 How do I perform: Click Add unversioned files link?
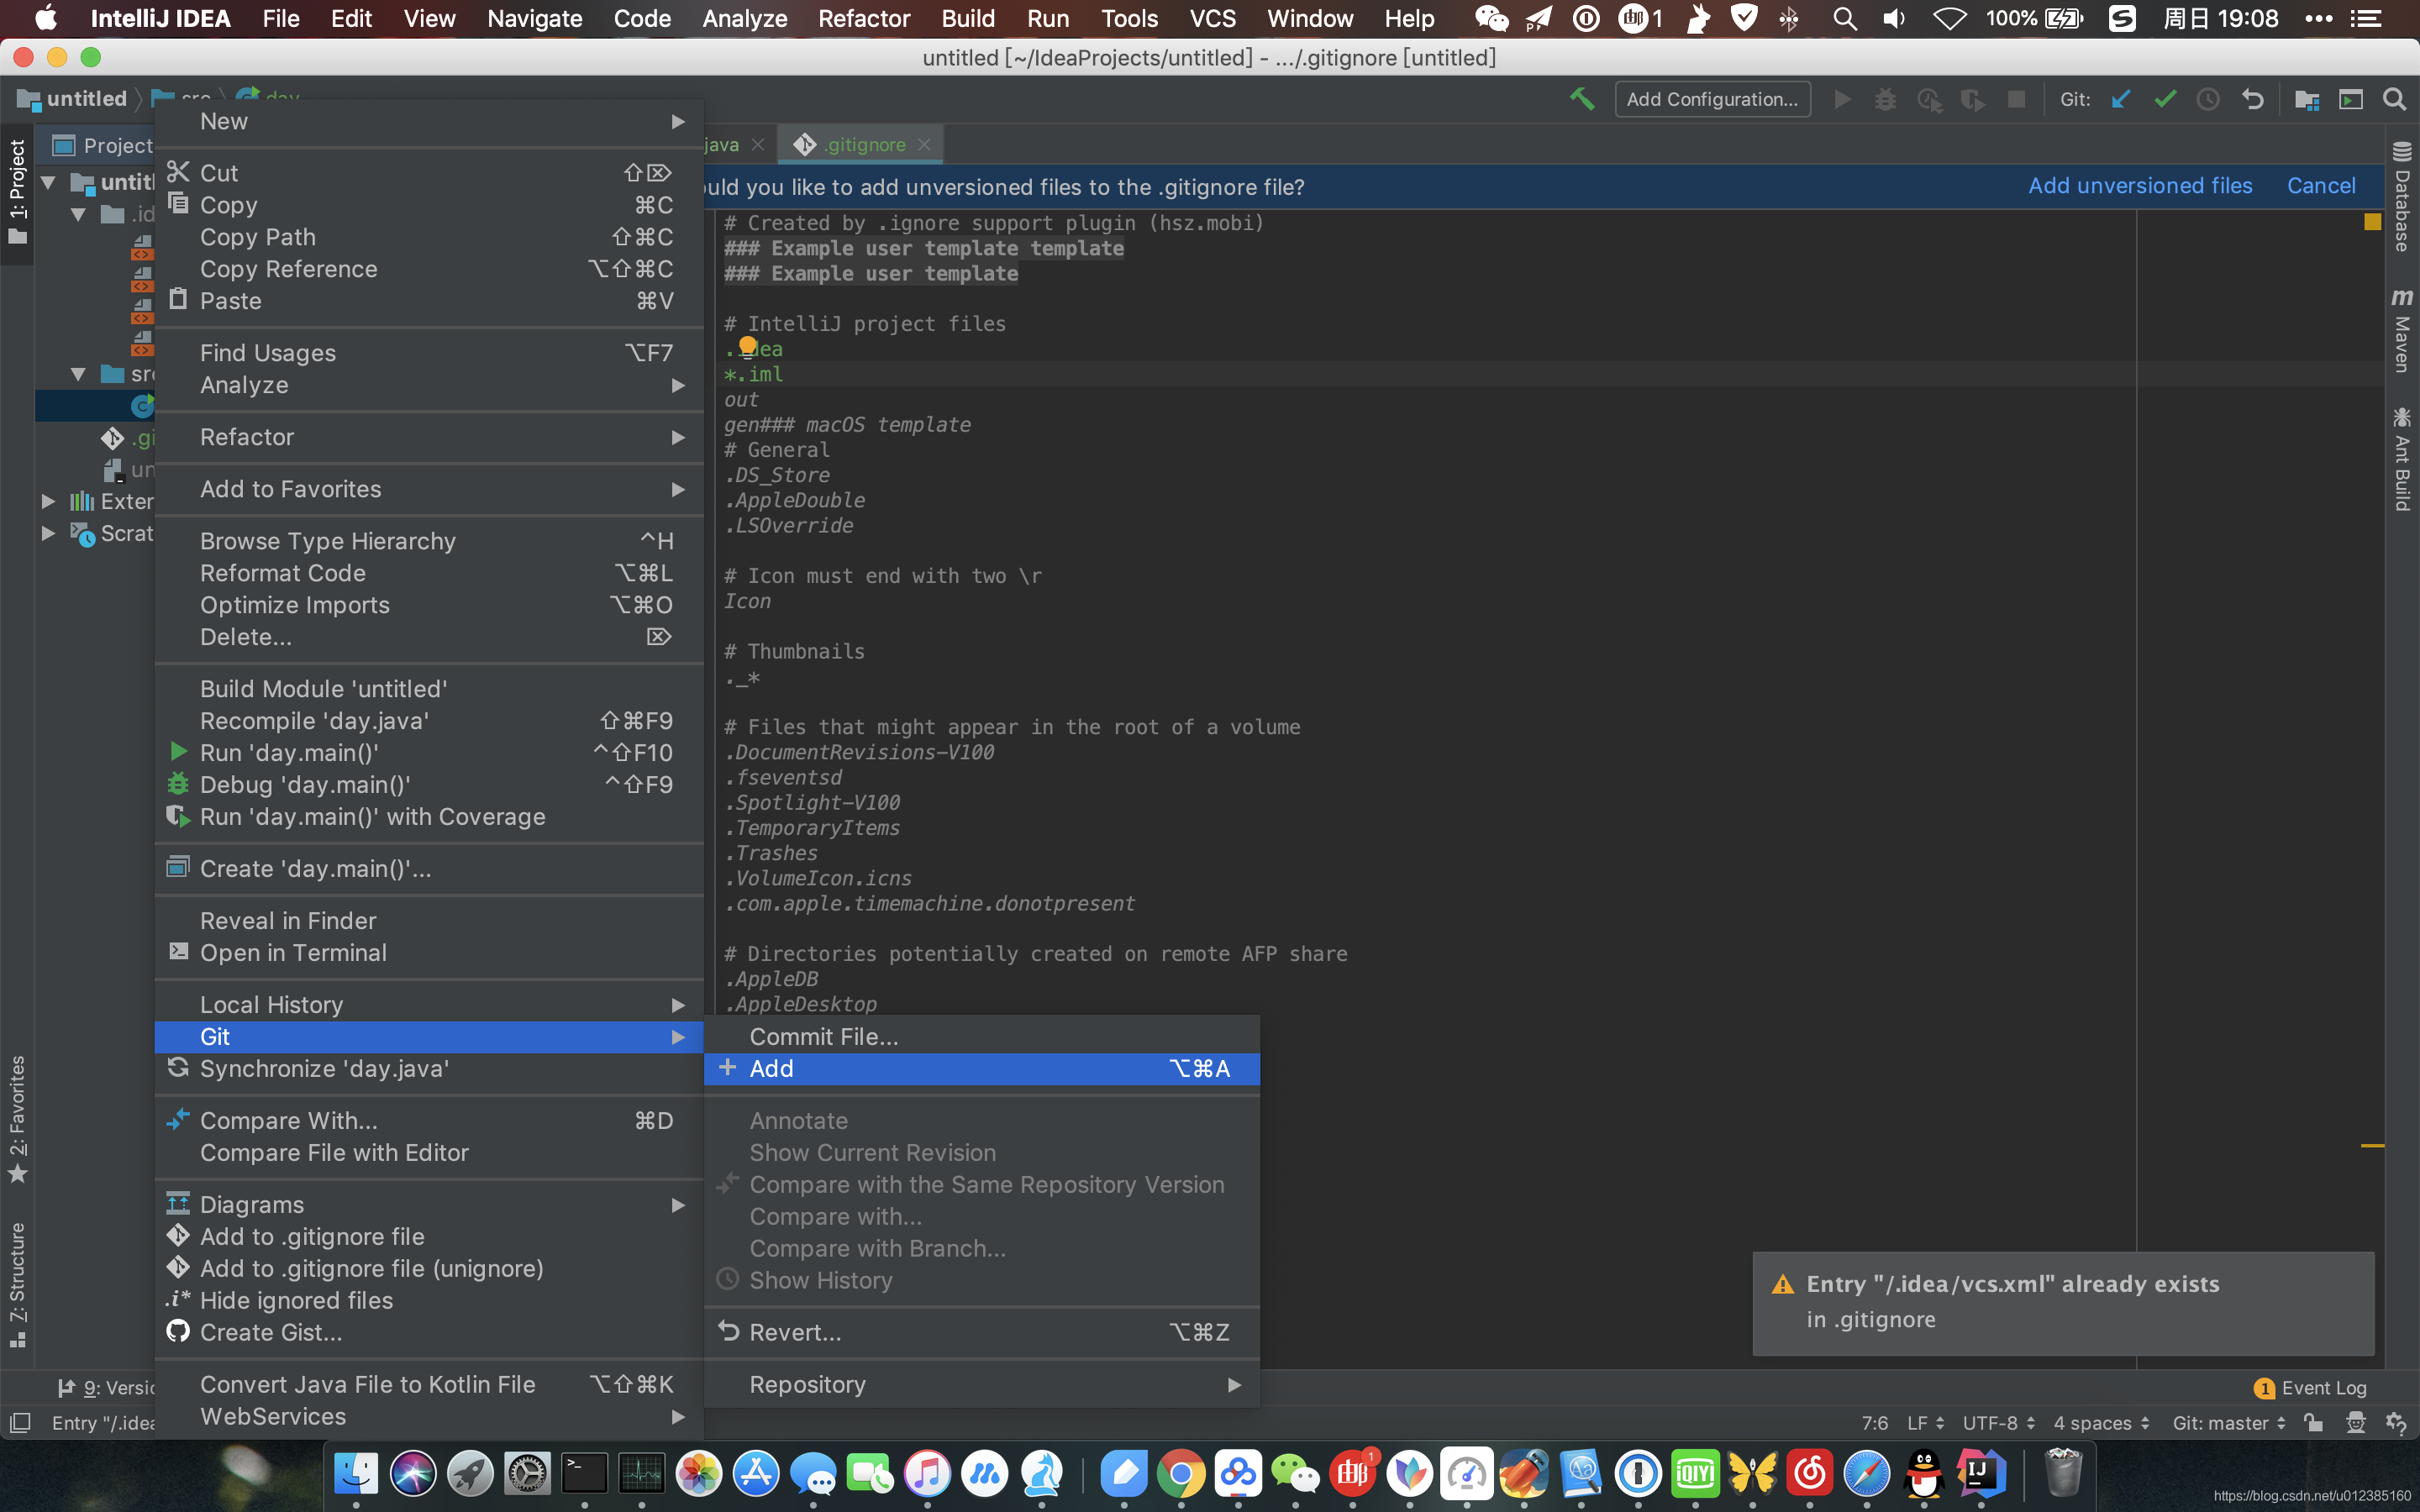(x=2140, y=186)
